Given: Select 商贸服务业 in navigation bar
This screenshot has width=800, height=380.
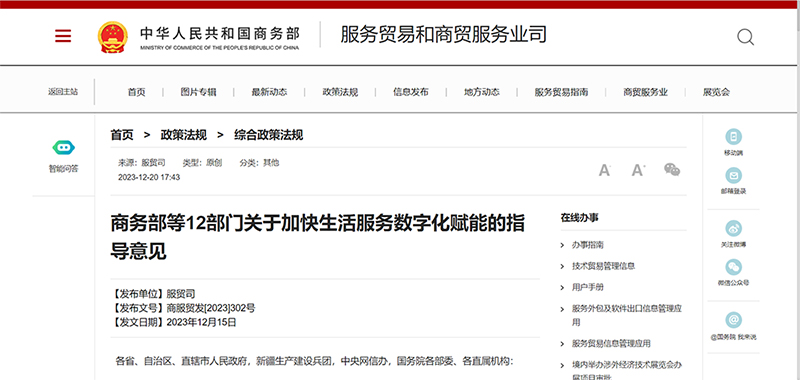Looking at the screenshot, I should click(645, 92).
